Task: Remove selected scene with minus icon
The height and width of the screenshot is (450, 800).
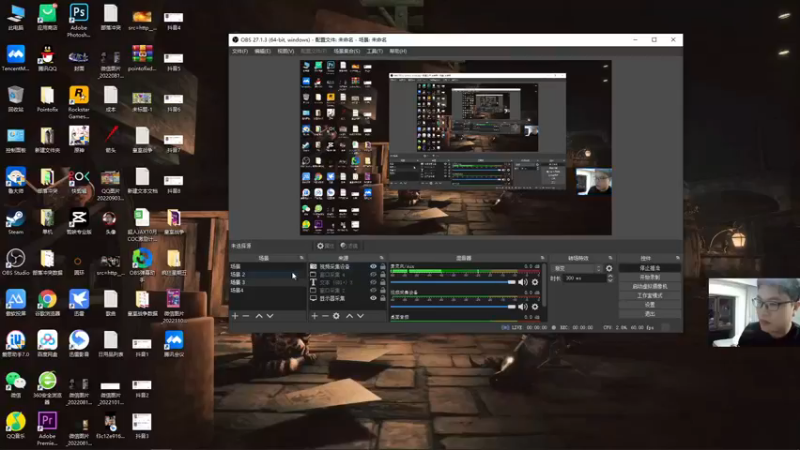Action: coord(246,316)
